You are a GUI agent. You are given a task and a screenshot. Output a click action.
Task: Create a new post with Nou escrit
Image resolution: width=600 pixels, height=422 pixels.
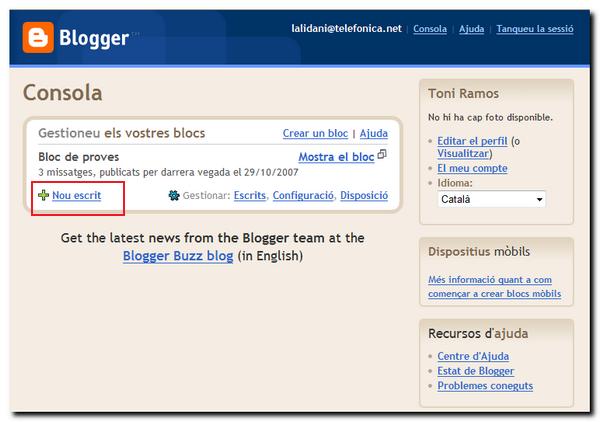tap(77, 195)
